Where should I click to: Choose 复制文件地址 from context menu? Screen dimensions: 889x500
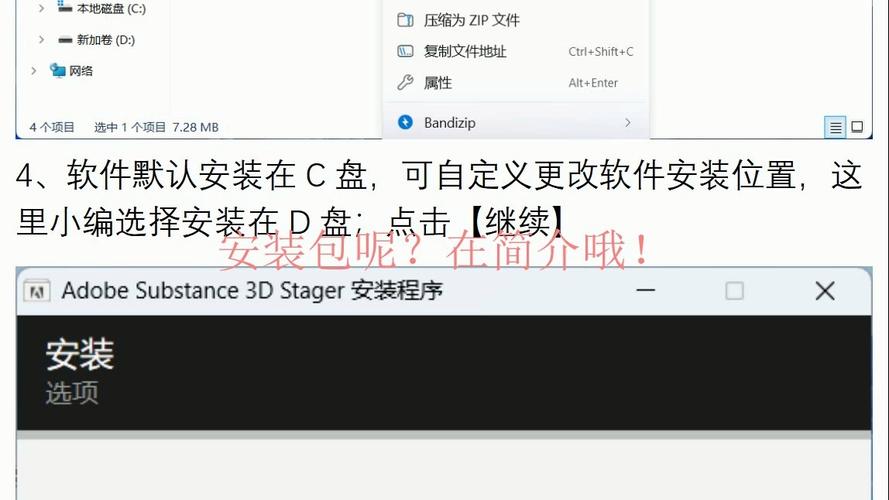click(516, 52)
